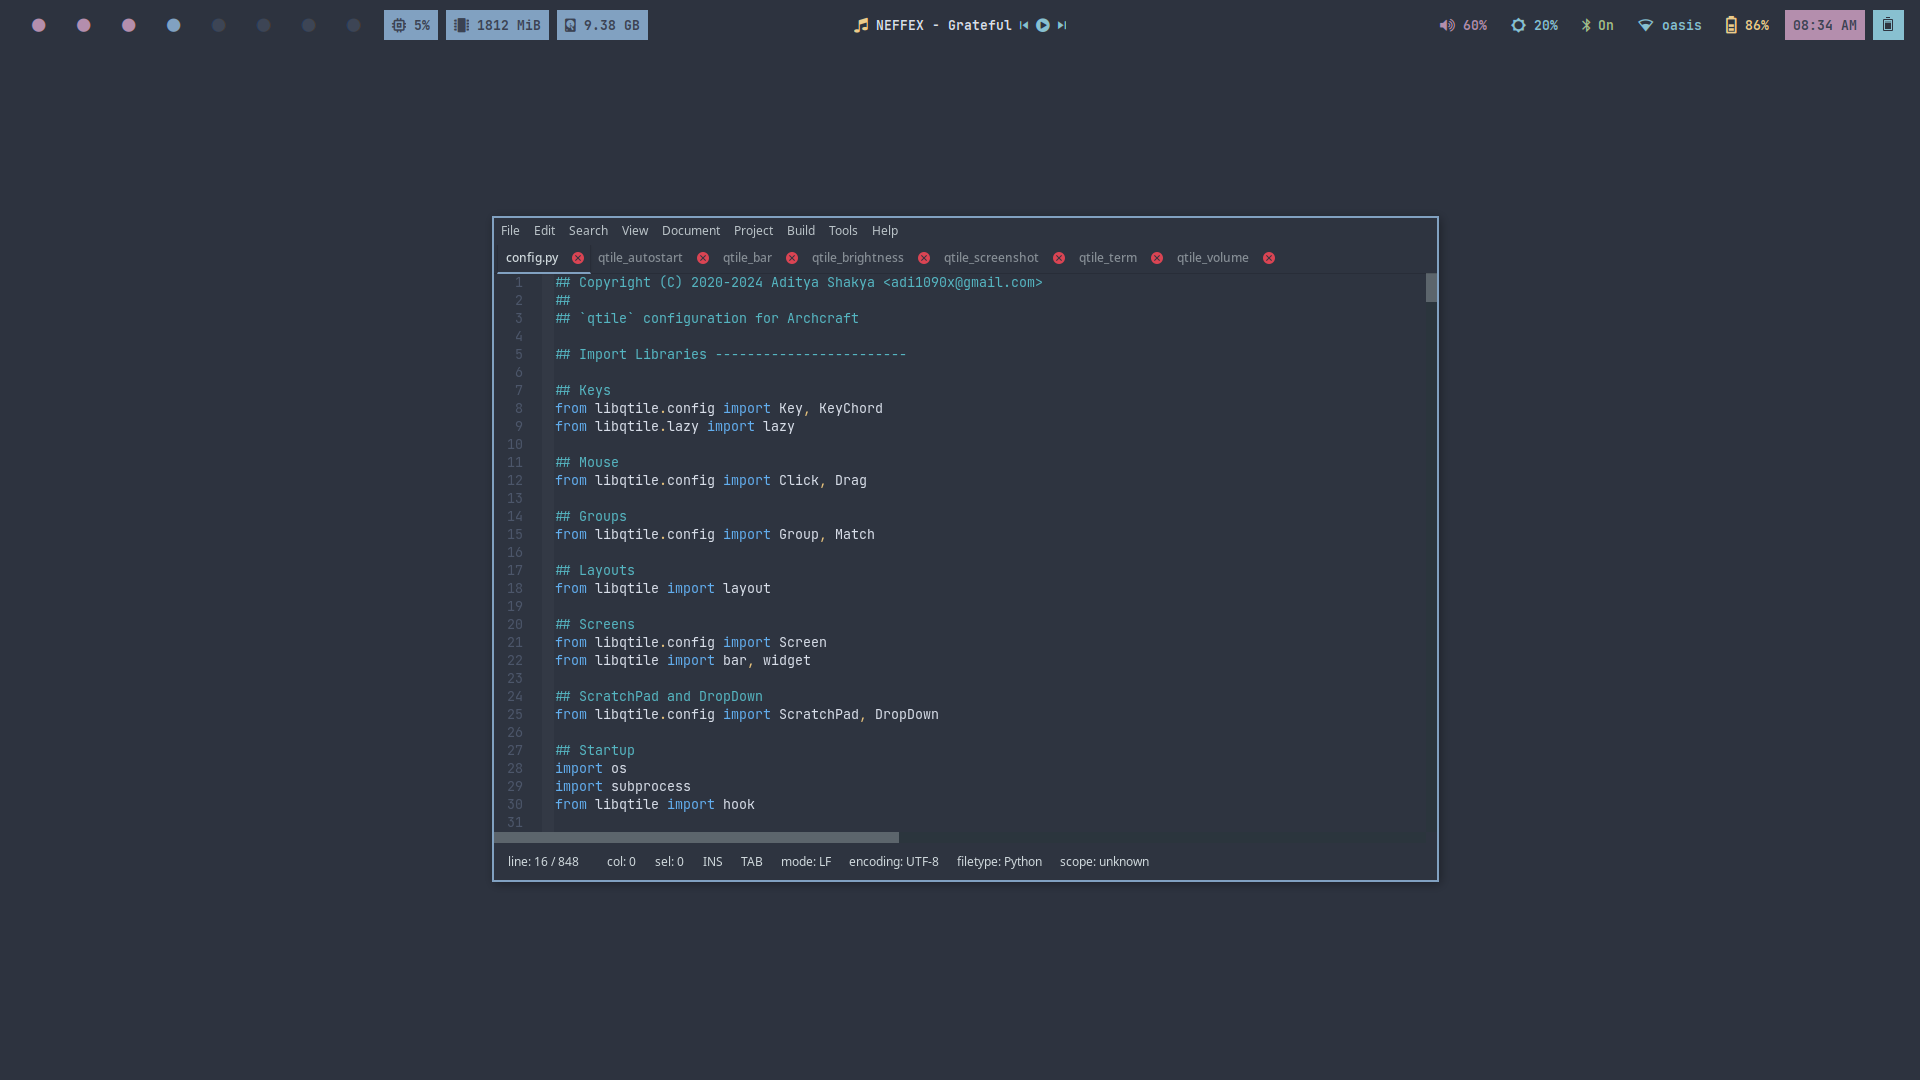This screenshot has height=1080, width=1920.
Task: Open the Build menu
Action: 800,231
